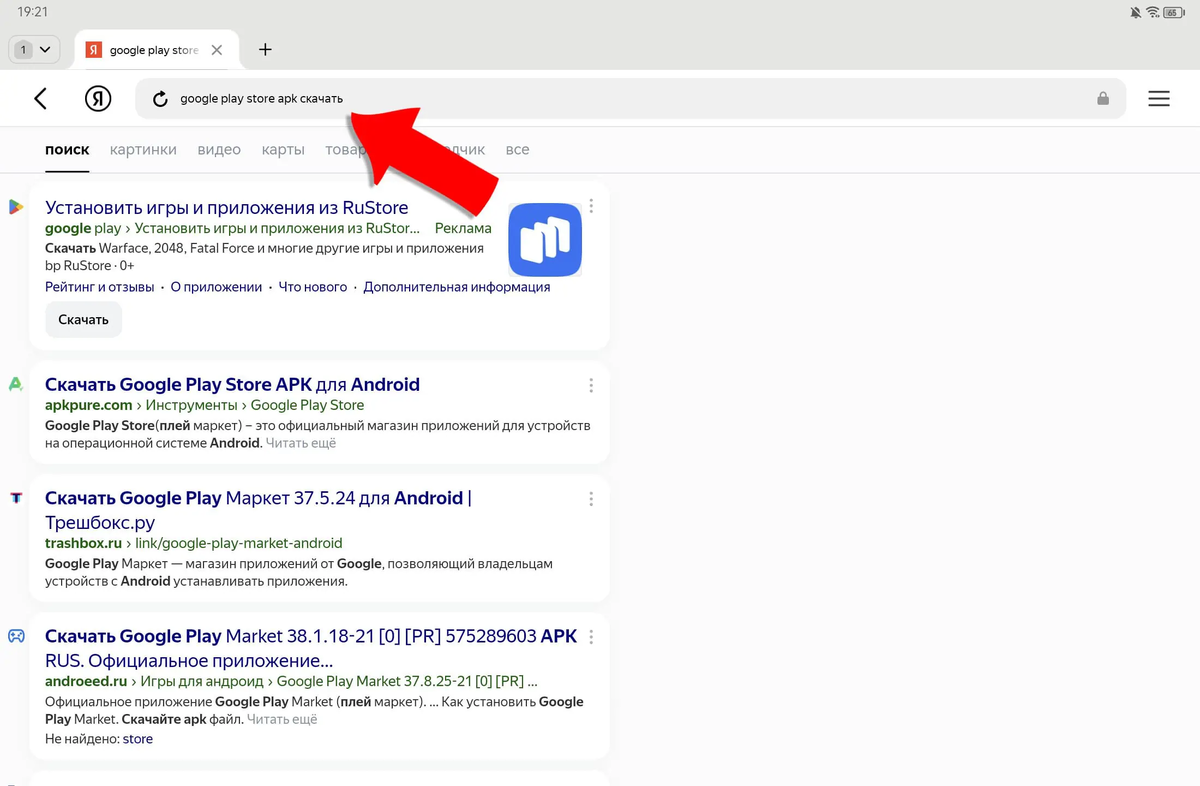Click androeed gamepad favicon icon
1200x786 pixels.
click(15, 636)
